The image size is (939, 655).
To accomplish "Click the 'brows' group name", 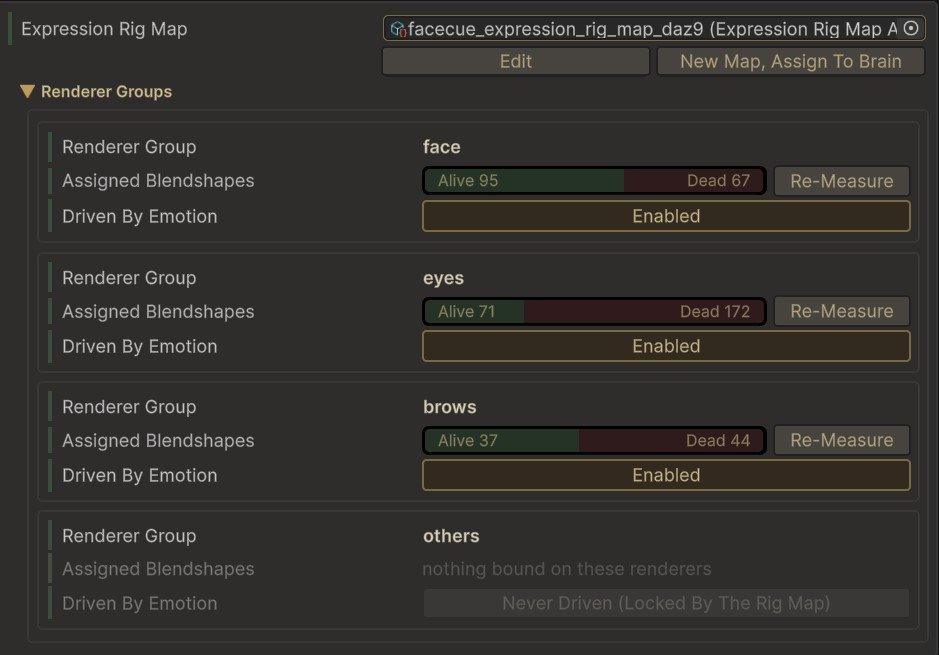I will point(450,407).
